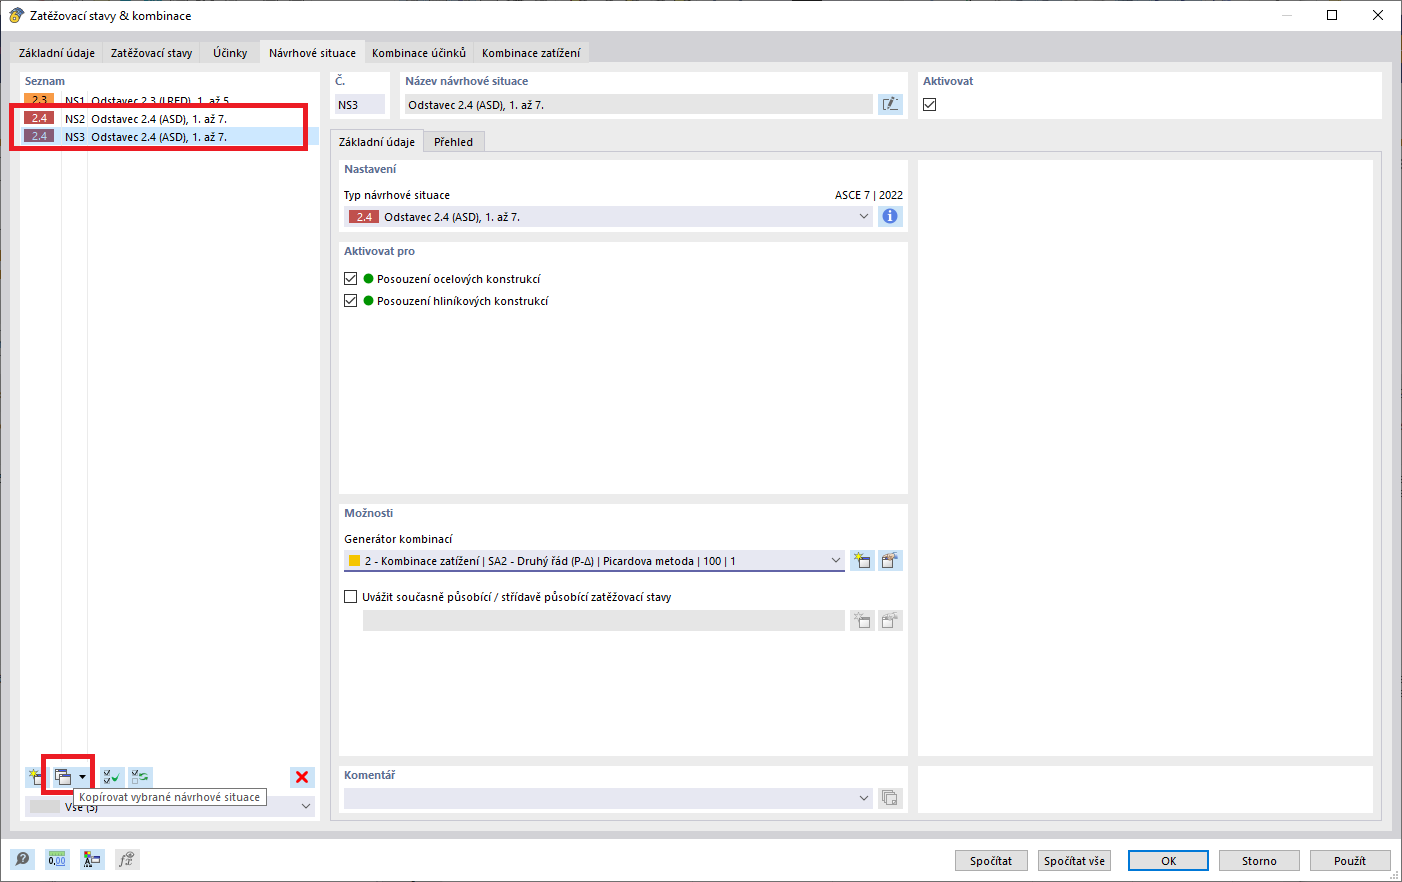Open the Návrhové situace tab
This screenshot has width=1402, height=882.
coord(312,53)
